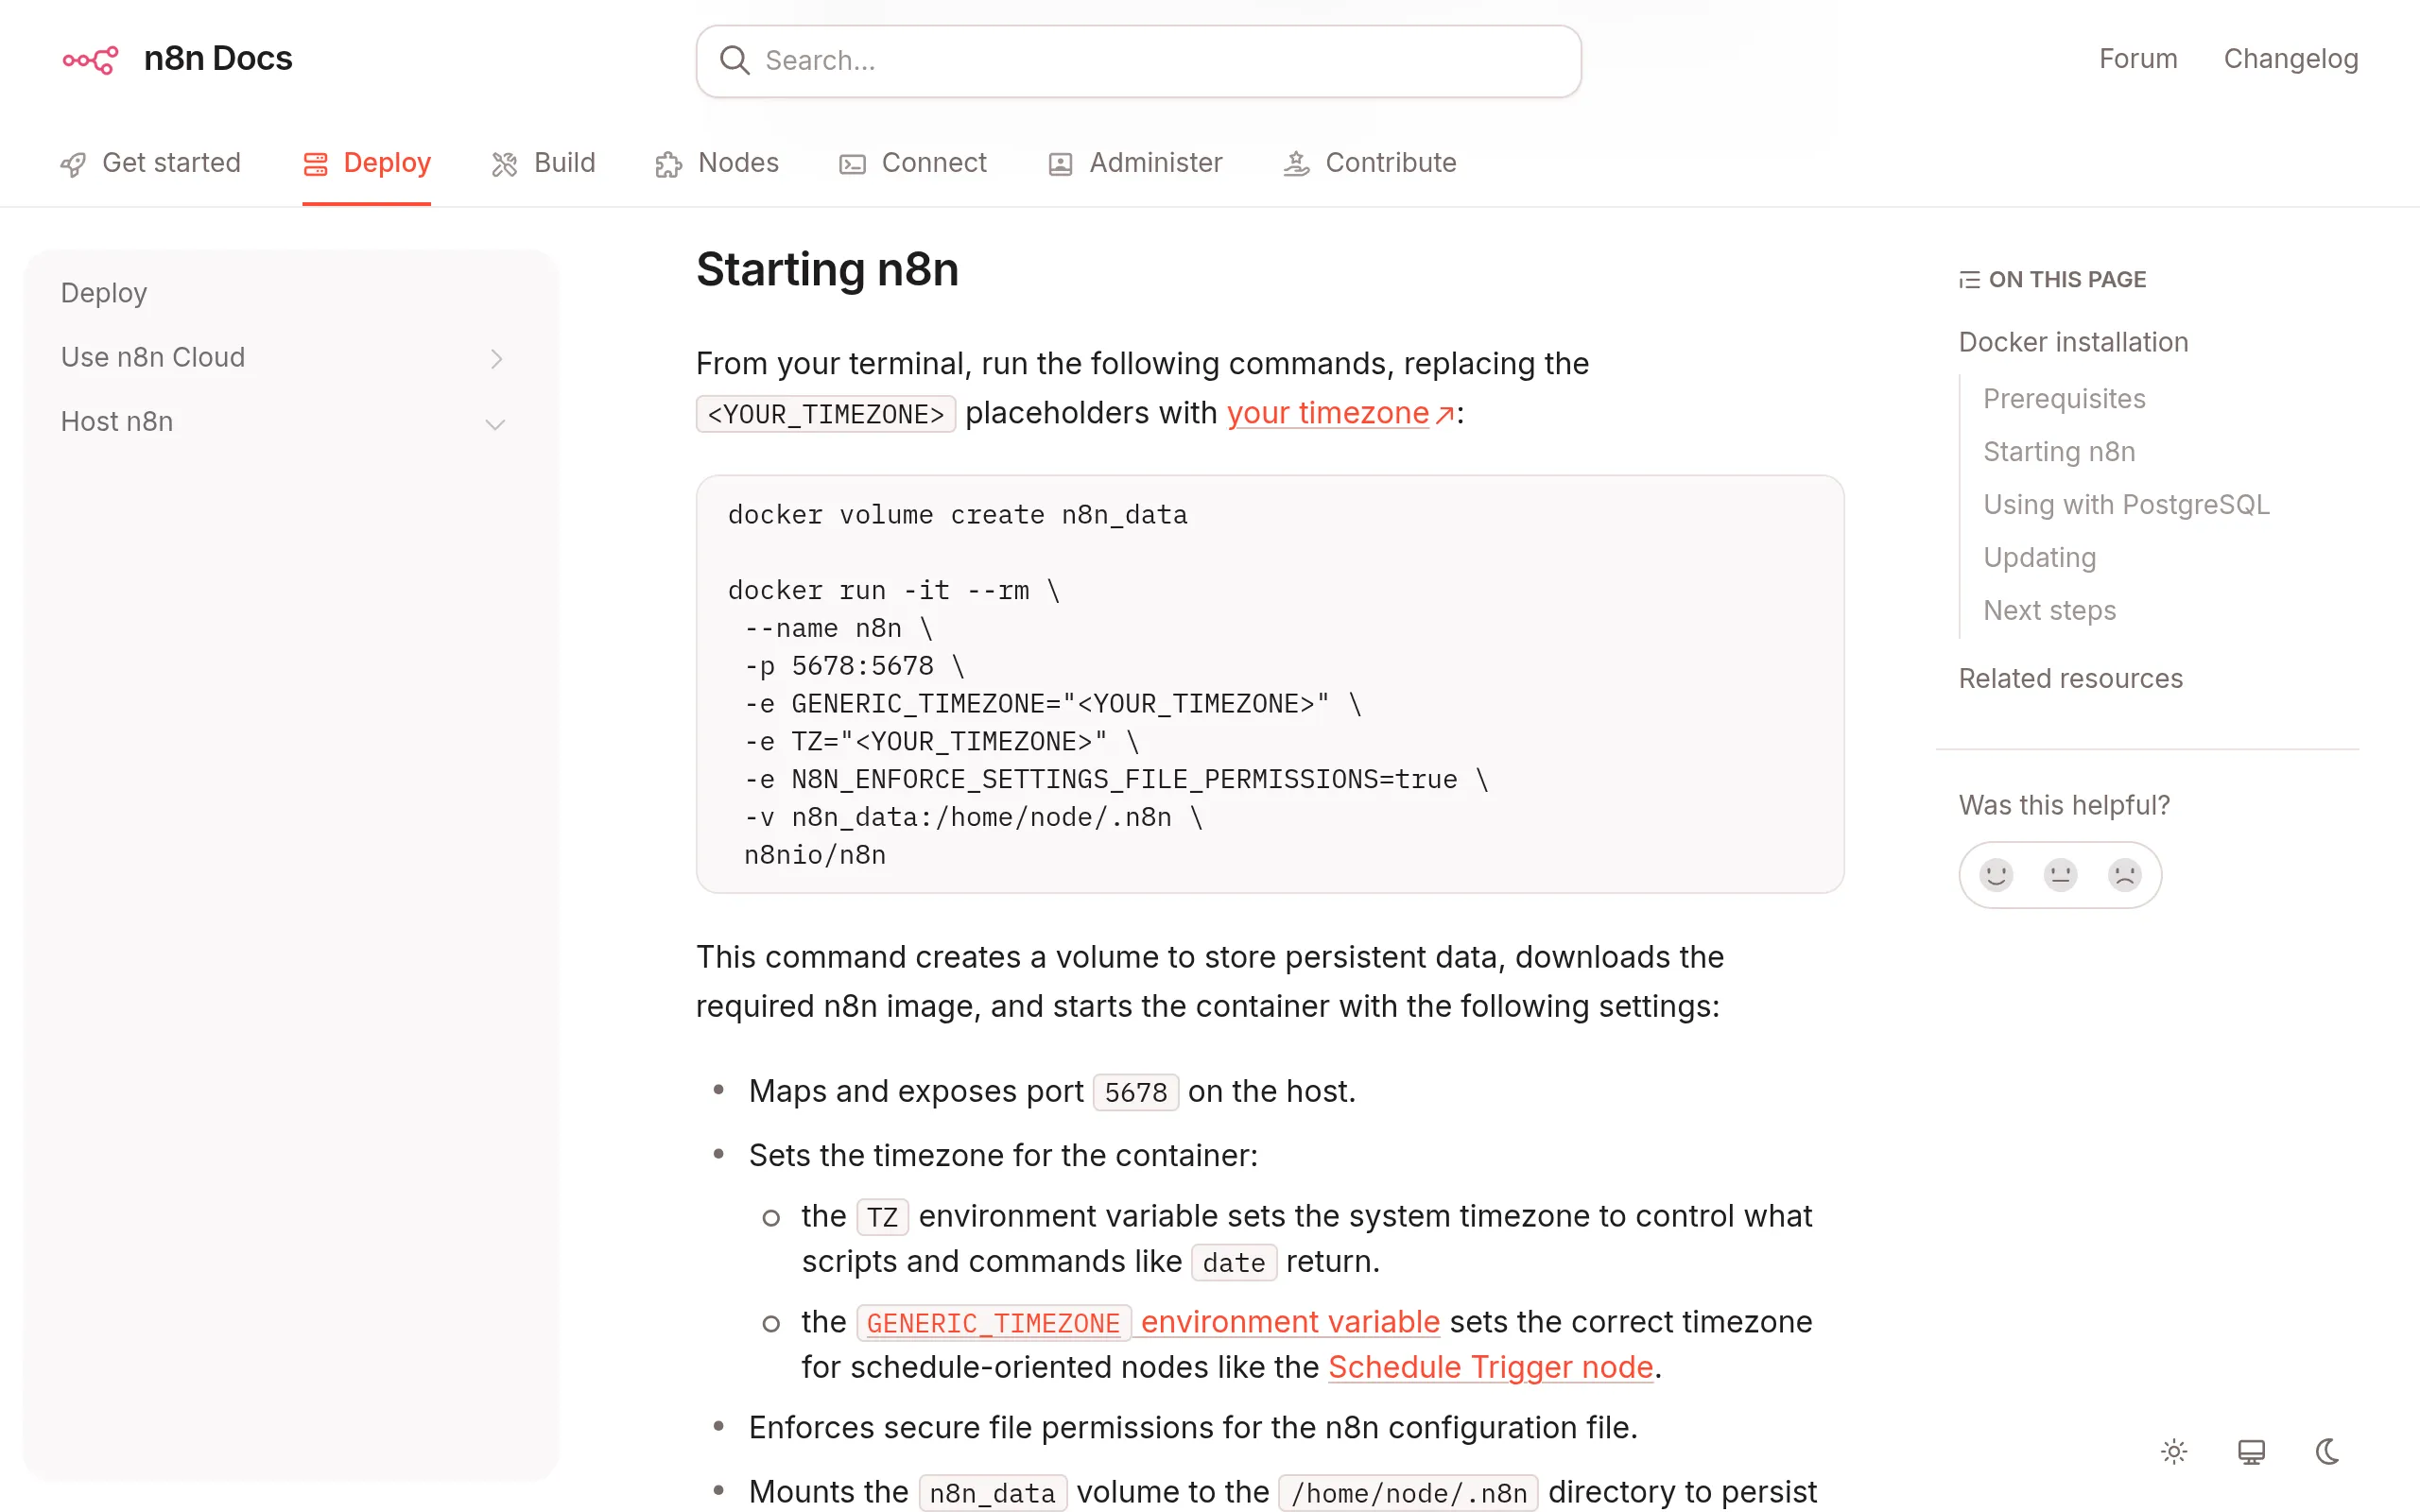Image resolution: width=2420 pixels, height=1512 pixels.
Task: Click the On This Page list icon
Action: pyautogui.click(x=1969, y=280)
